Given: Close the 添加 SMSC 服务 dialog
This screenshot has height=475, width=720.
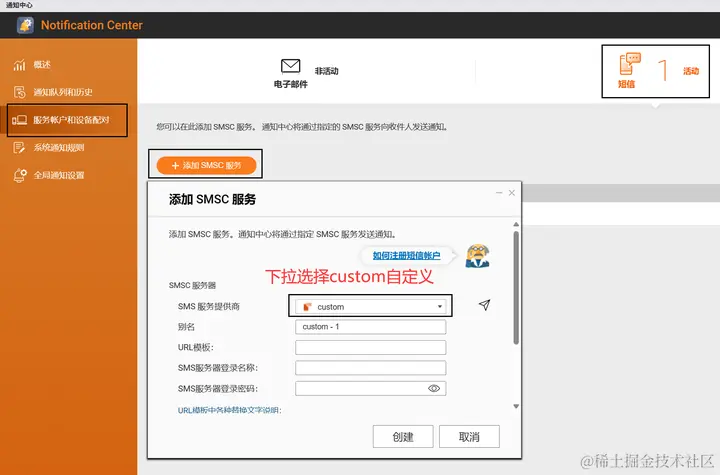Looking at the screenshot, I should (x=512, y=193).
